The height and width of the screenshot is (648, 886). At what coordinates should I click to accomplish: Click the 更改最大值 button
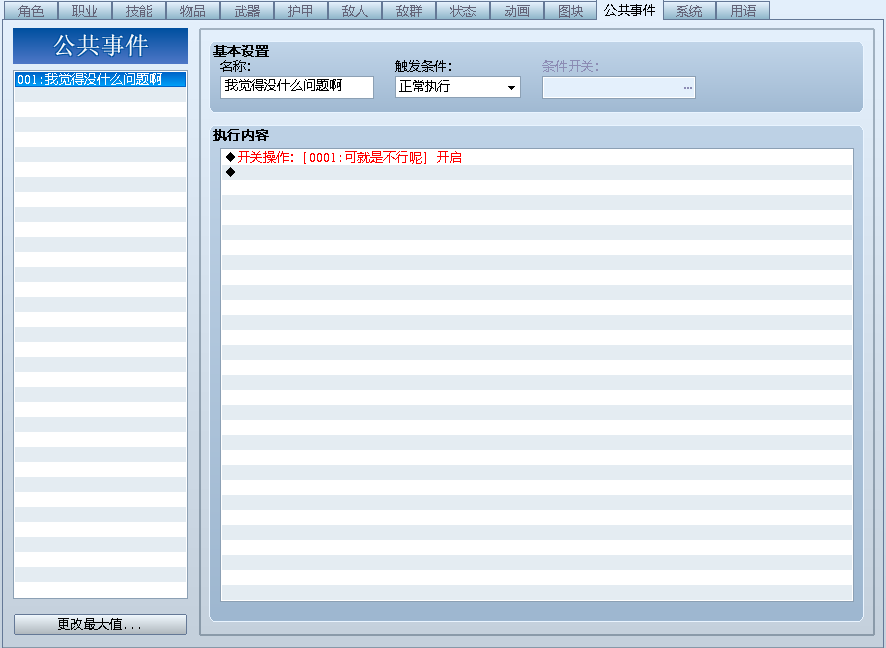(101, 624)
